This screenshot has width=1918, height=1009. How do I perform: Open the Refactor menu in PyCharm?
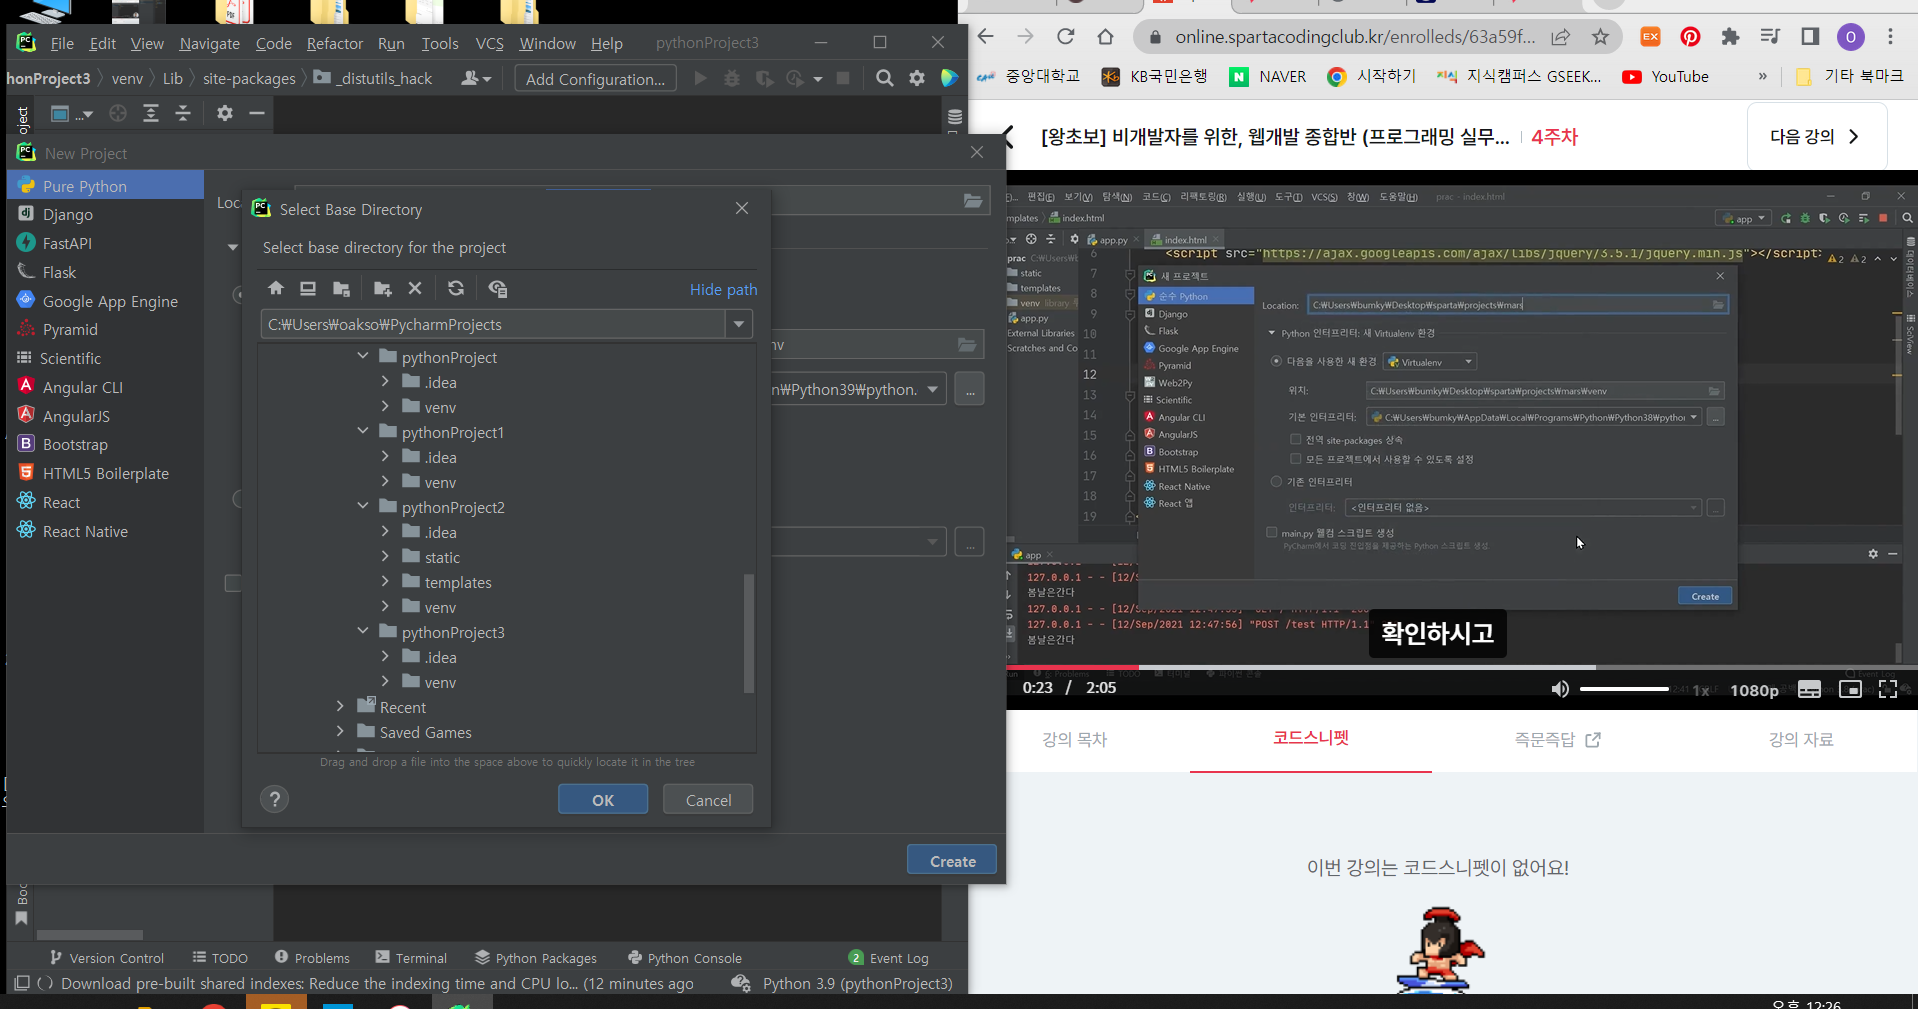(x=335, y=43)
